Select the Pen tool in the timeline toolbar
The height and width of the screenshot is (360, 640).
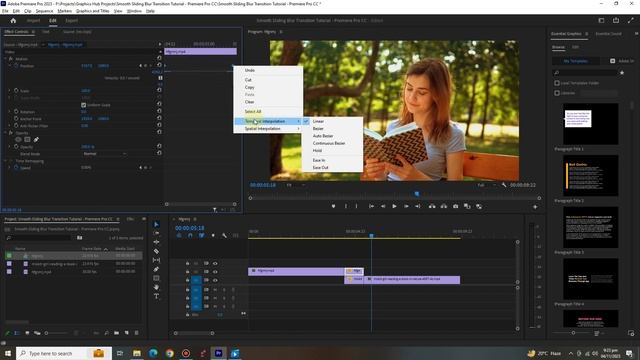point(156,269)
